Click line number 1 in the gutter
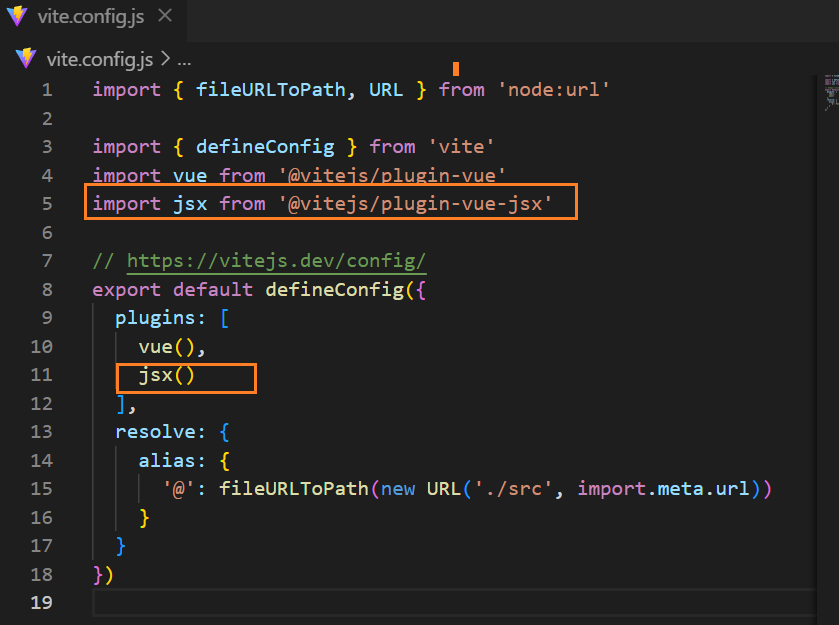Screen dimensions: 839x625 [x=47, y=90]
